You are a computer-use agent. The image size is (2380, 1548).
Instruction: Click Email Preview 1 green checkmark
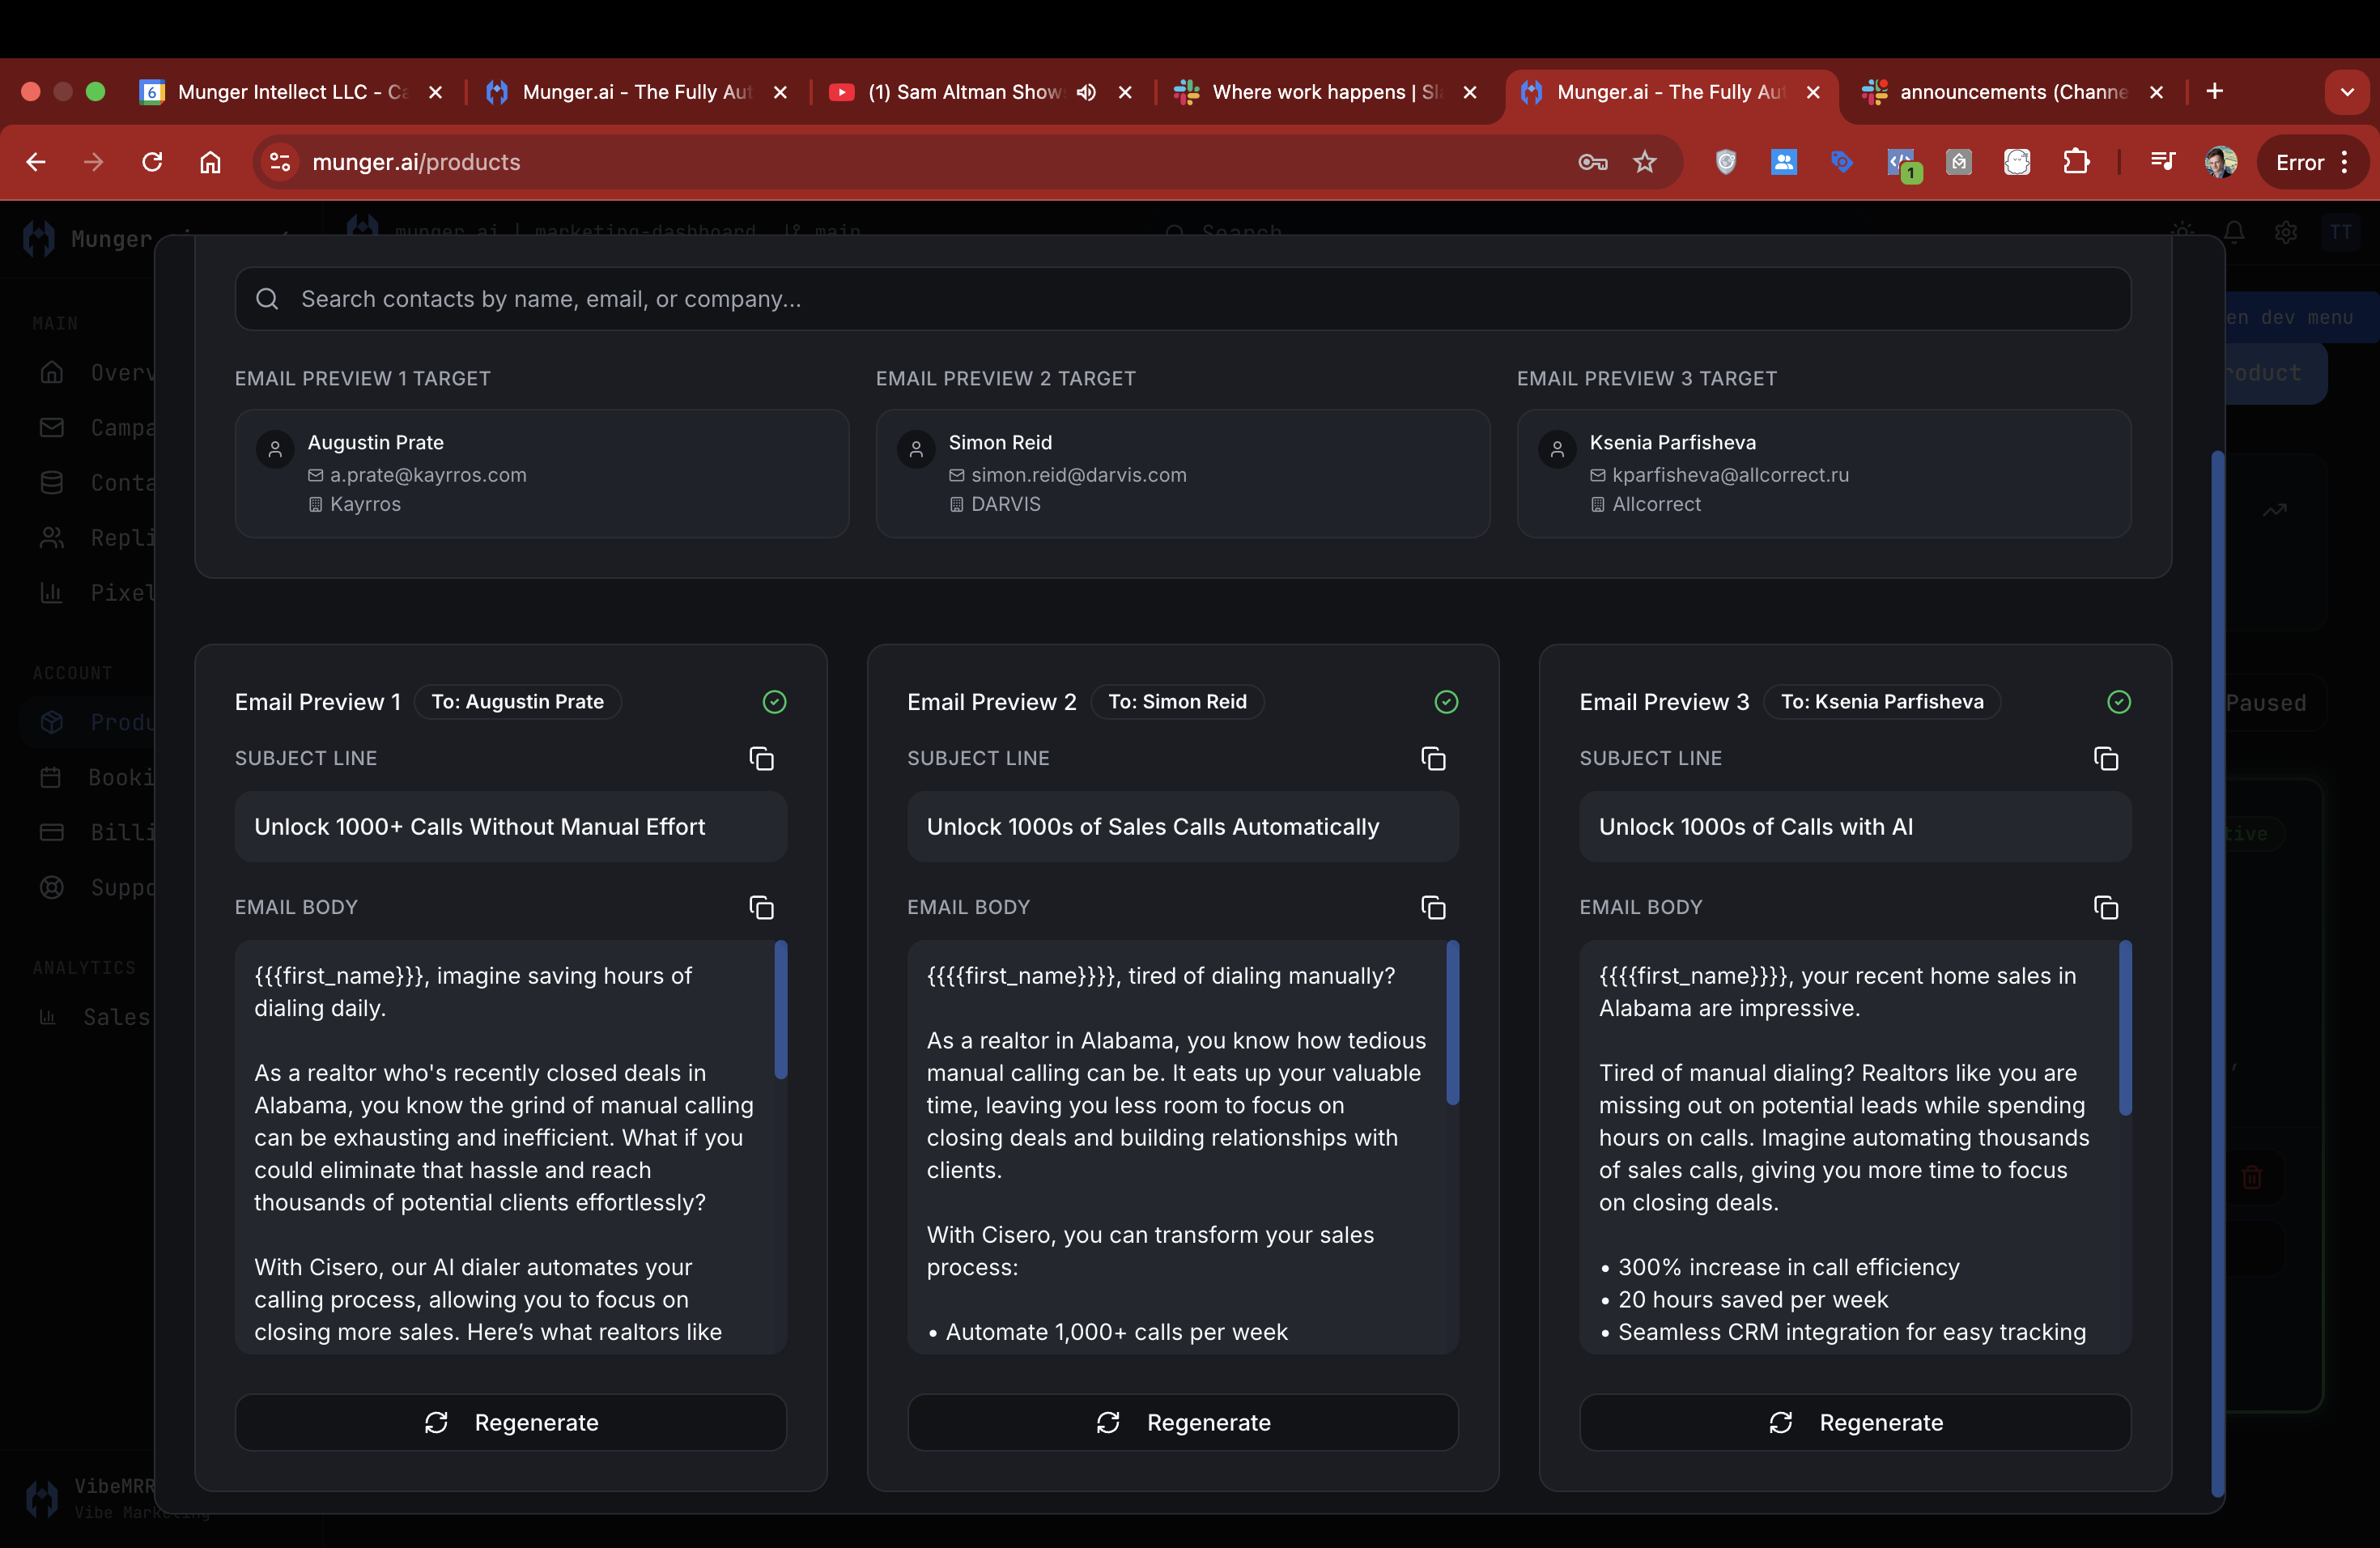point(774,702)
